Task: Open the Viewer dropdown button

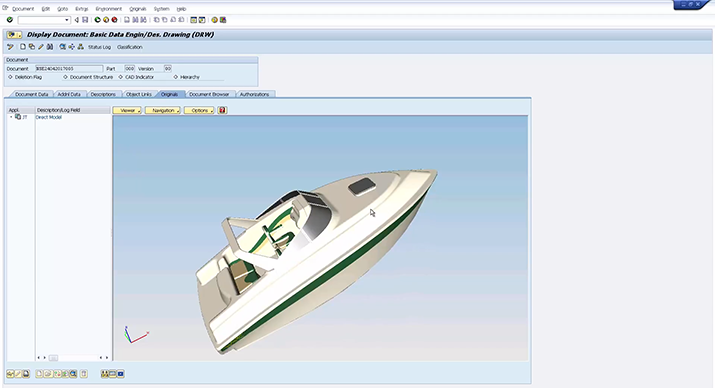Action: pyautogui.click(x=127, y=110)
